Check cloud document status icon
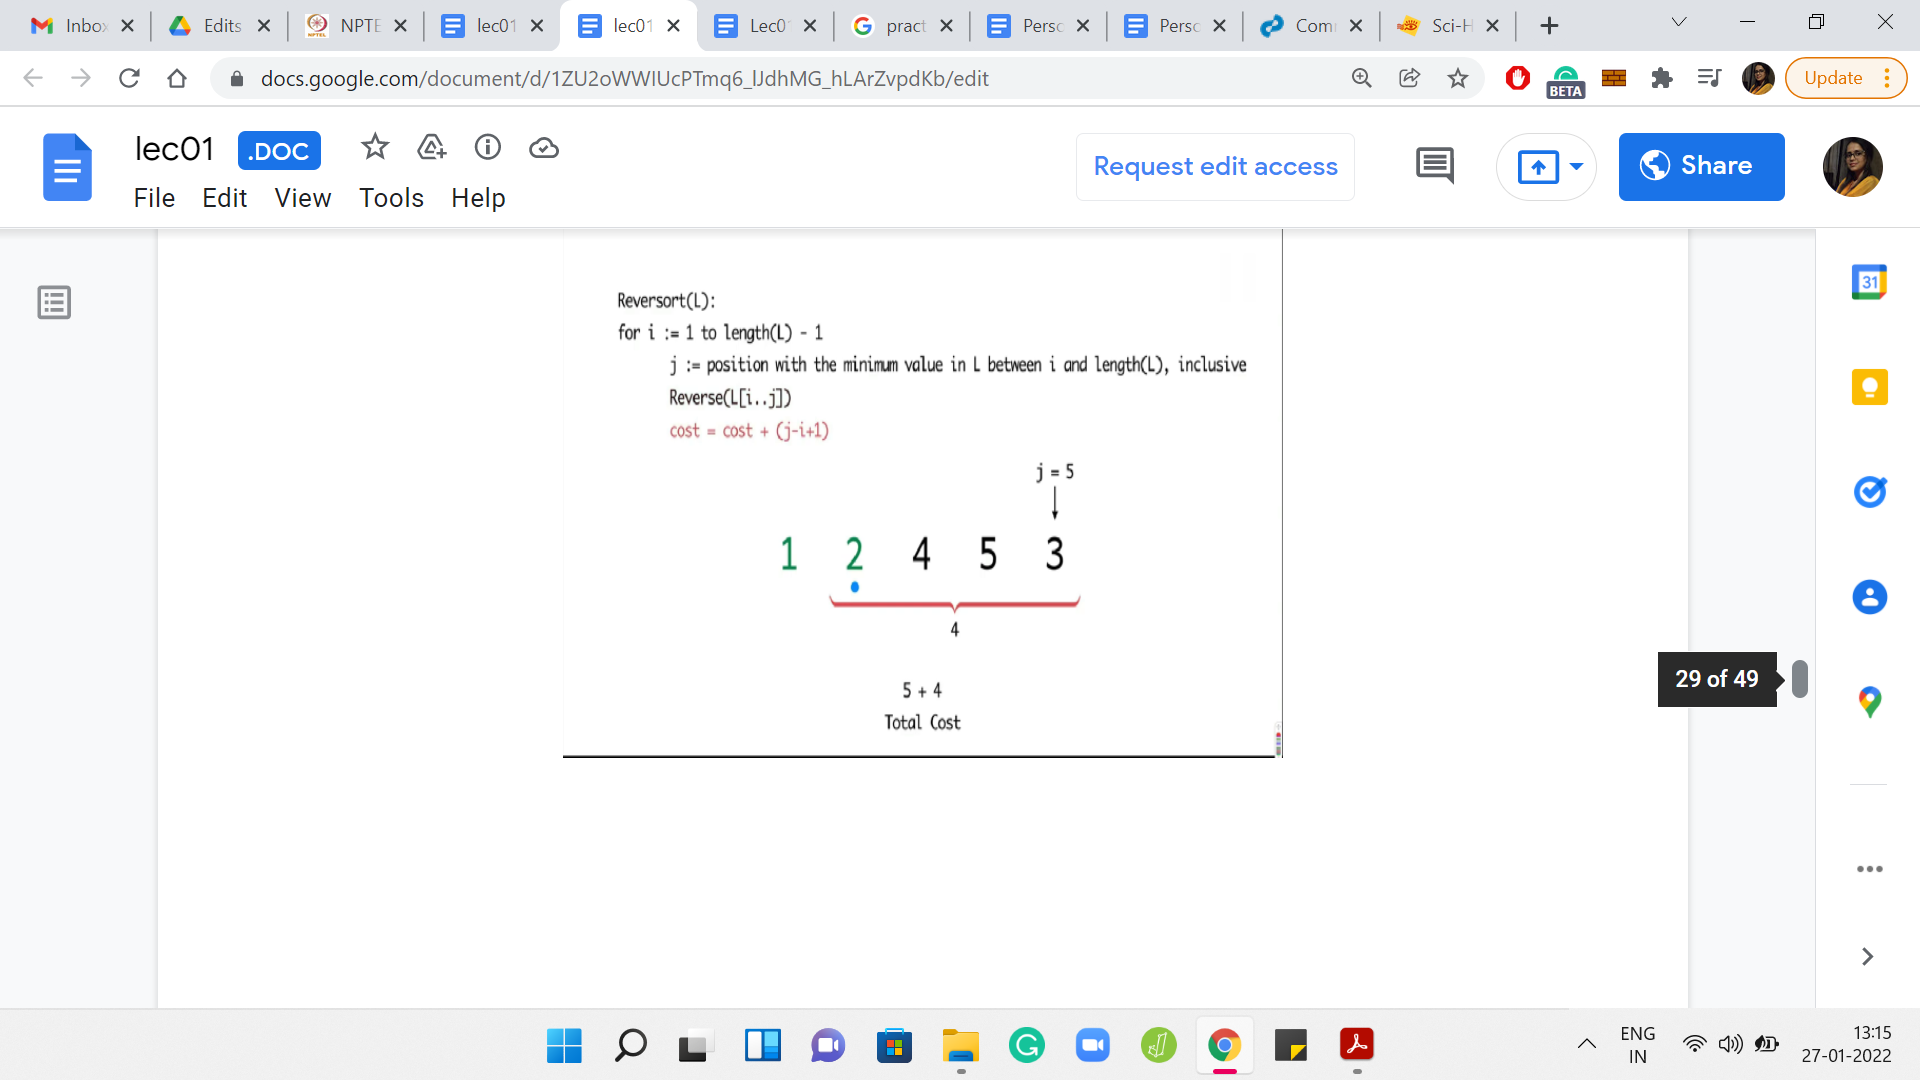Screen dimensions: 1920x1080 [543, 148]
